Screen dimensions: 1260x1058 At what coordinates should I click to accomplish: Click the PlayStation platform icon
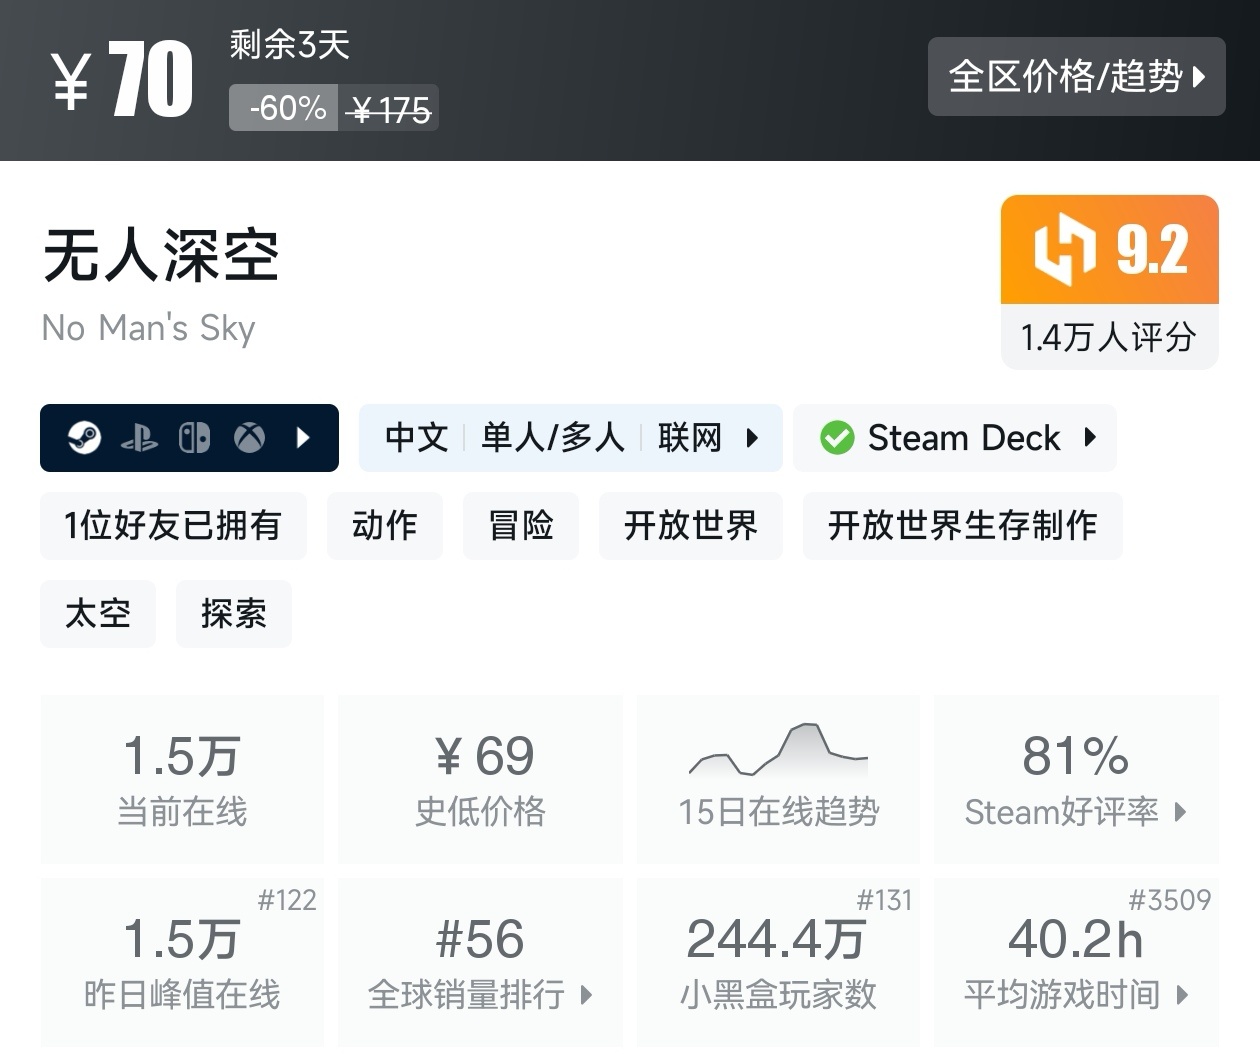coord(141,437)
